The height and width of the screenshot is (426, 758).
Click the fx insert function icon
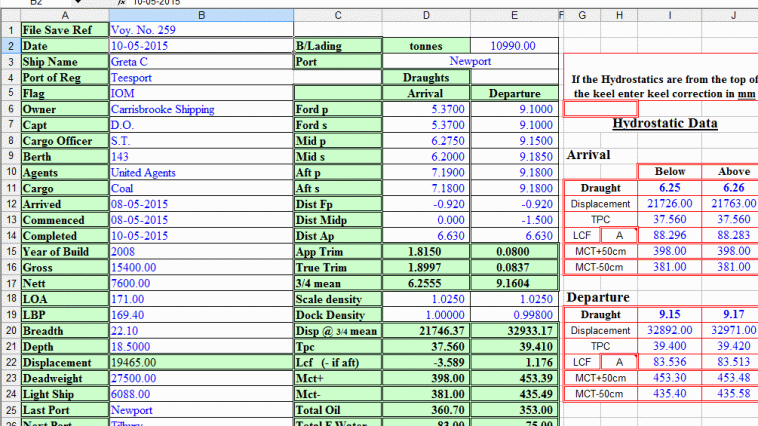click(123, 3)
